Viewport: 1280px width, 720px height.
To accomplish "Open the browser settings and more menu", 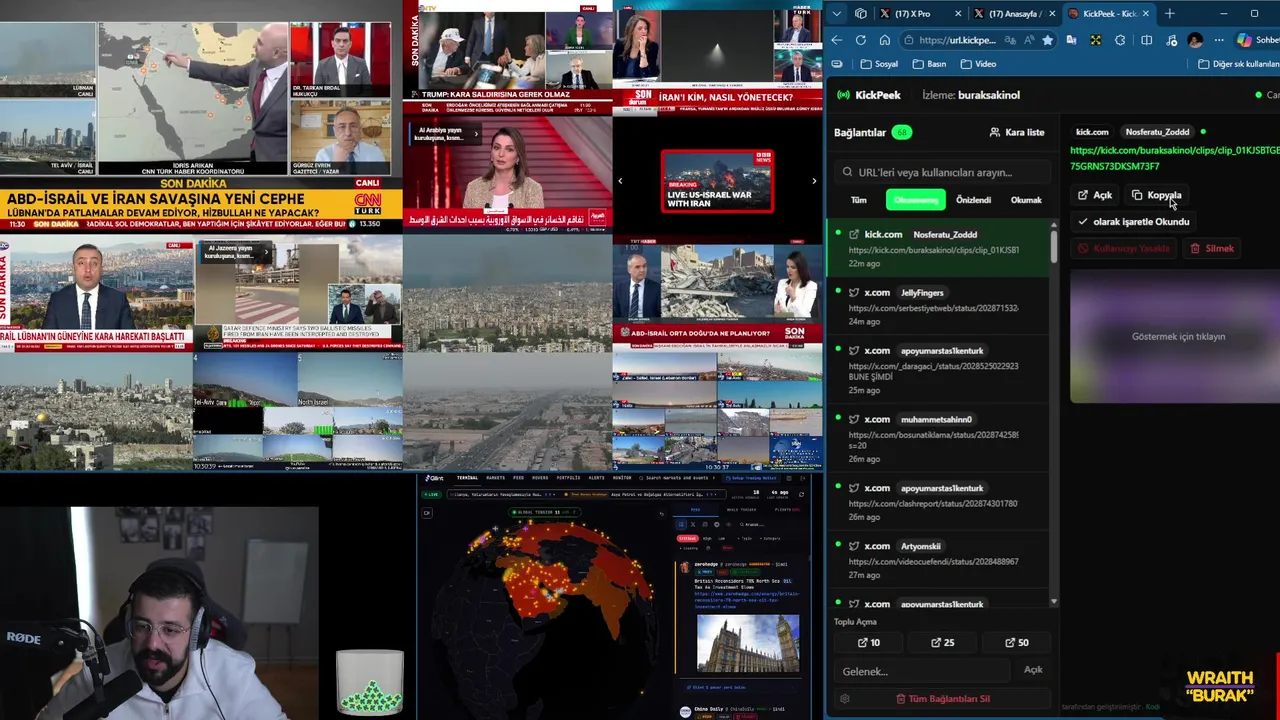I will click(x=1219, y=40).
